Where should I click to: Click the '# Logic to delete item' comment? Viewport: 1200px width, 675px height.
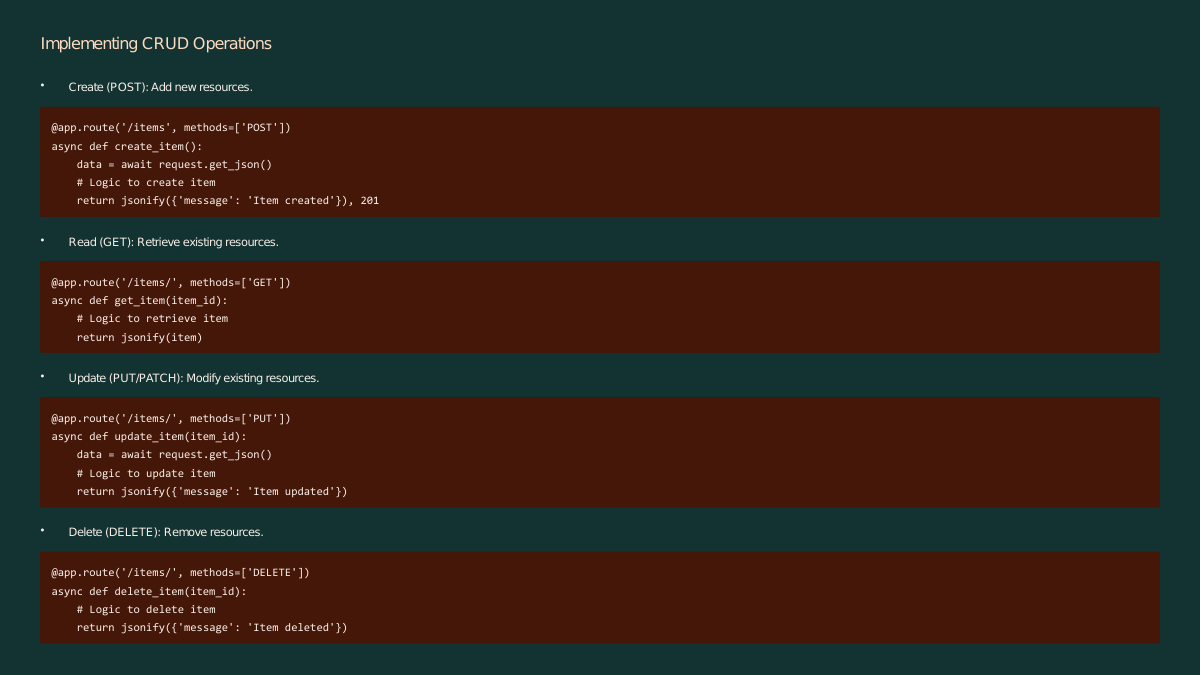(146, 610)
